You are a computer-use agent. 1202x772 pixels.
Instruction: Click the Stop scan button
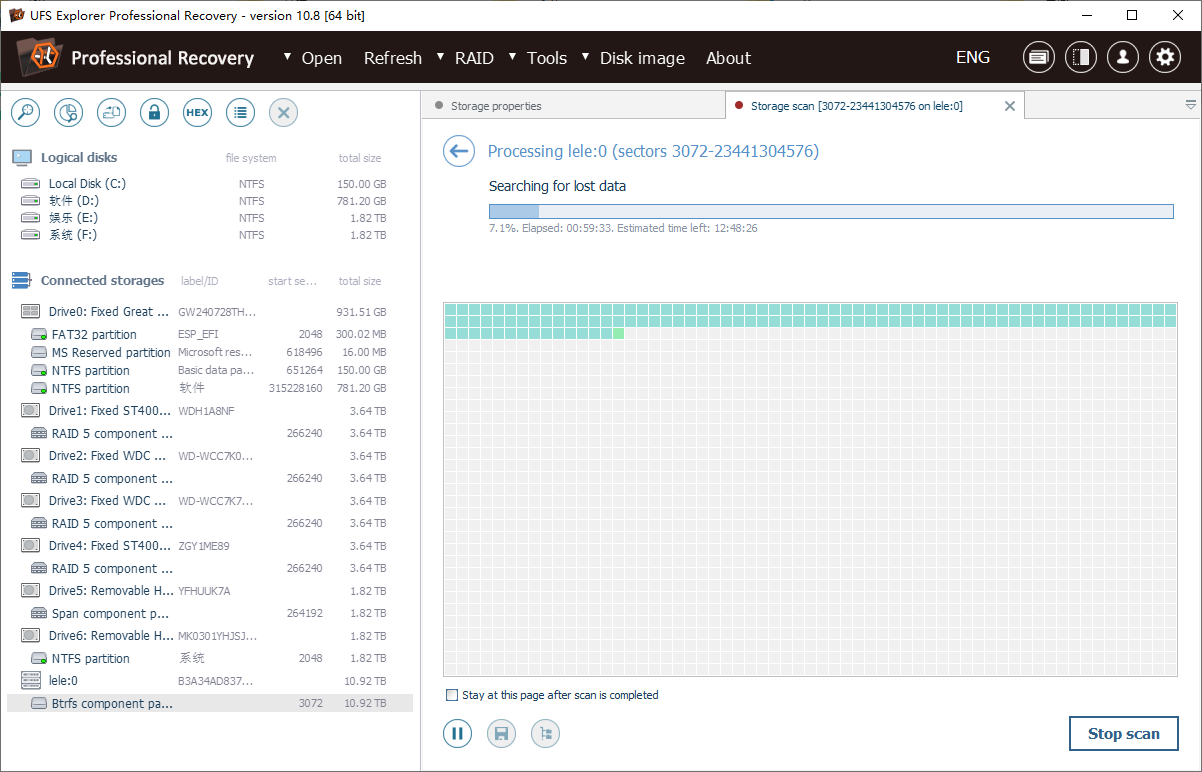(1124, 734)
